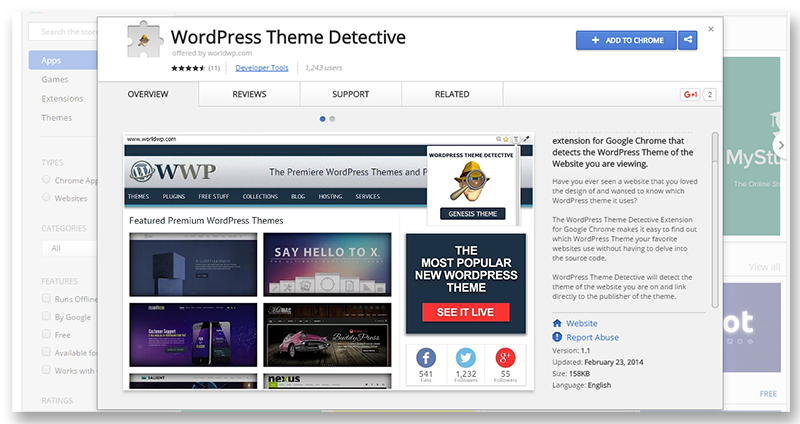Select Themes in the store sidebar
Screen dimensions: 800x424
[57, 117]
